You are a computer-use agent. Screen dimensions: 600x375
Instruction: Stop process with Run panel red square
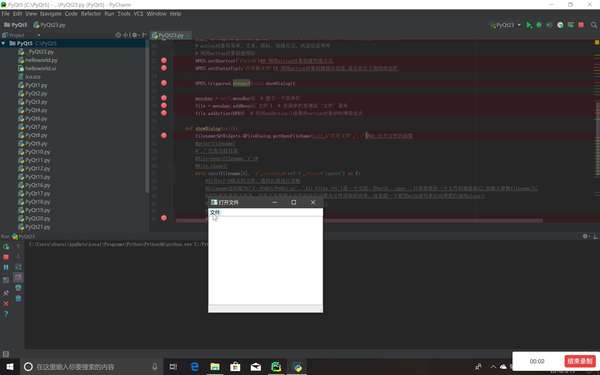pos(6,257)
